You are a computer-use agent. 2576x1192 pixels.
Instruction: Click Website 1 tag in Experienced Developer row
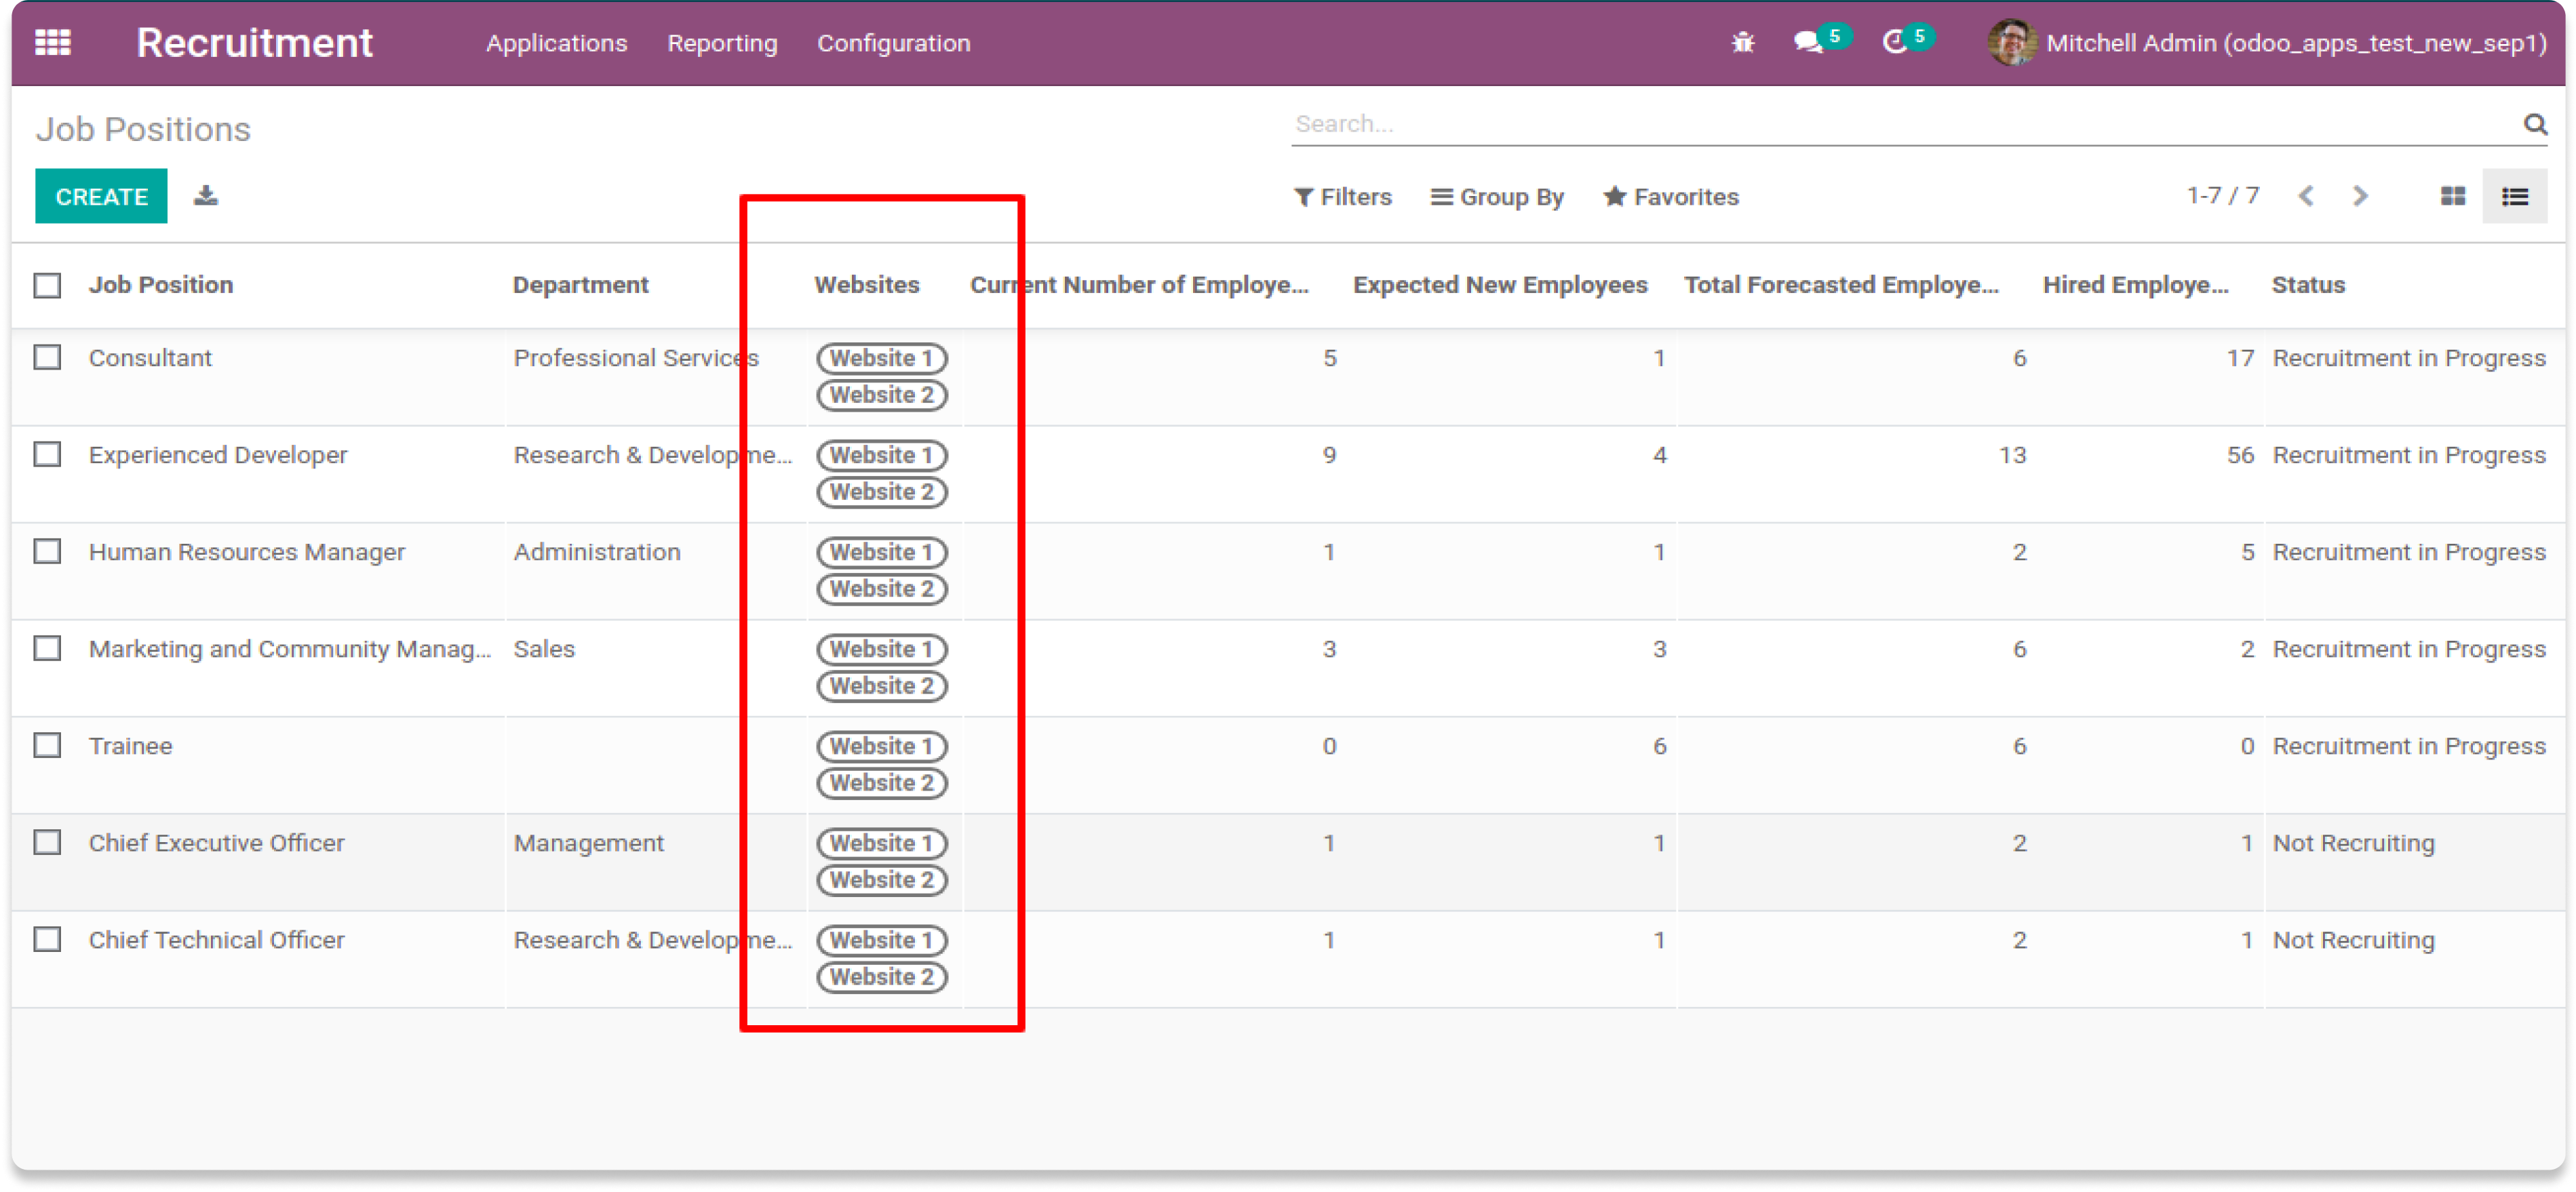tap(881, 455)
